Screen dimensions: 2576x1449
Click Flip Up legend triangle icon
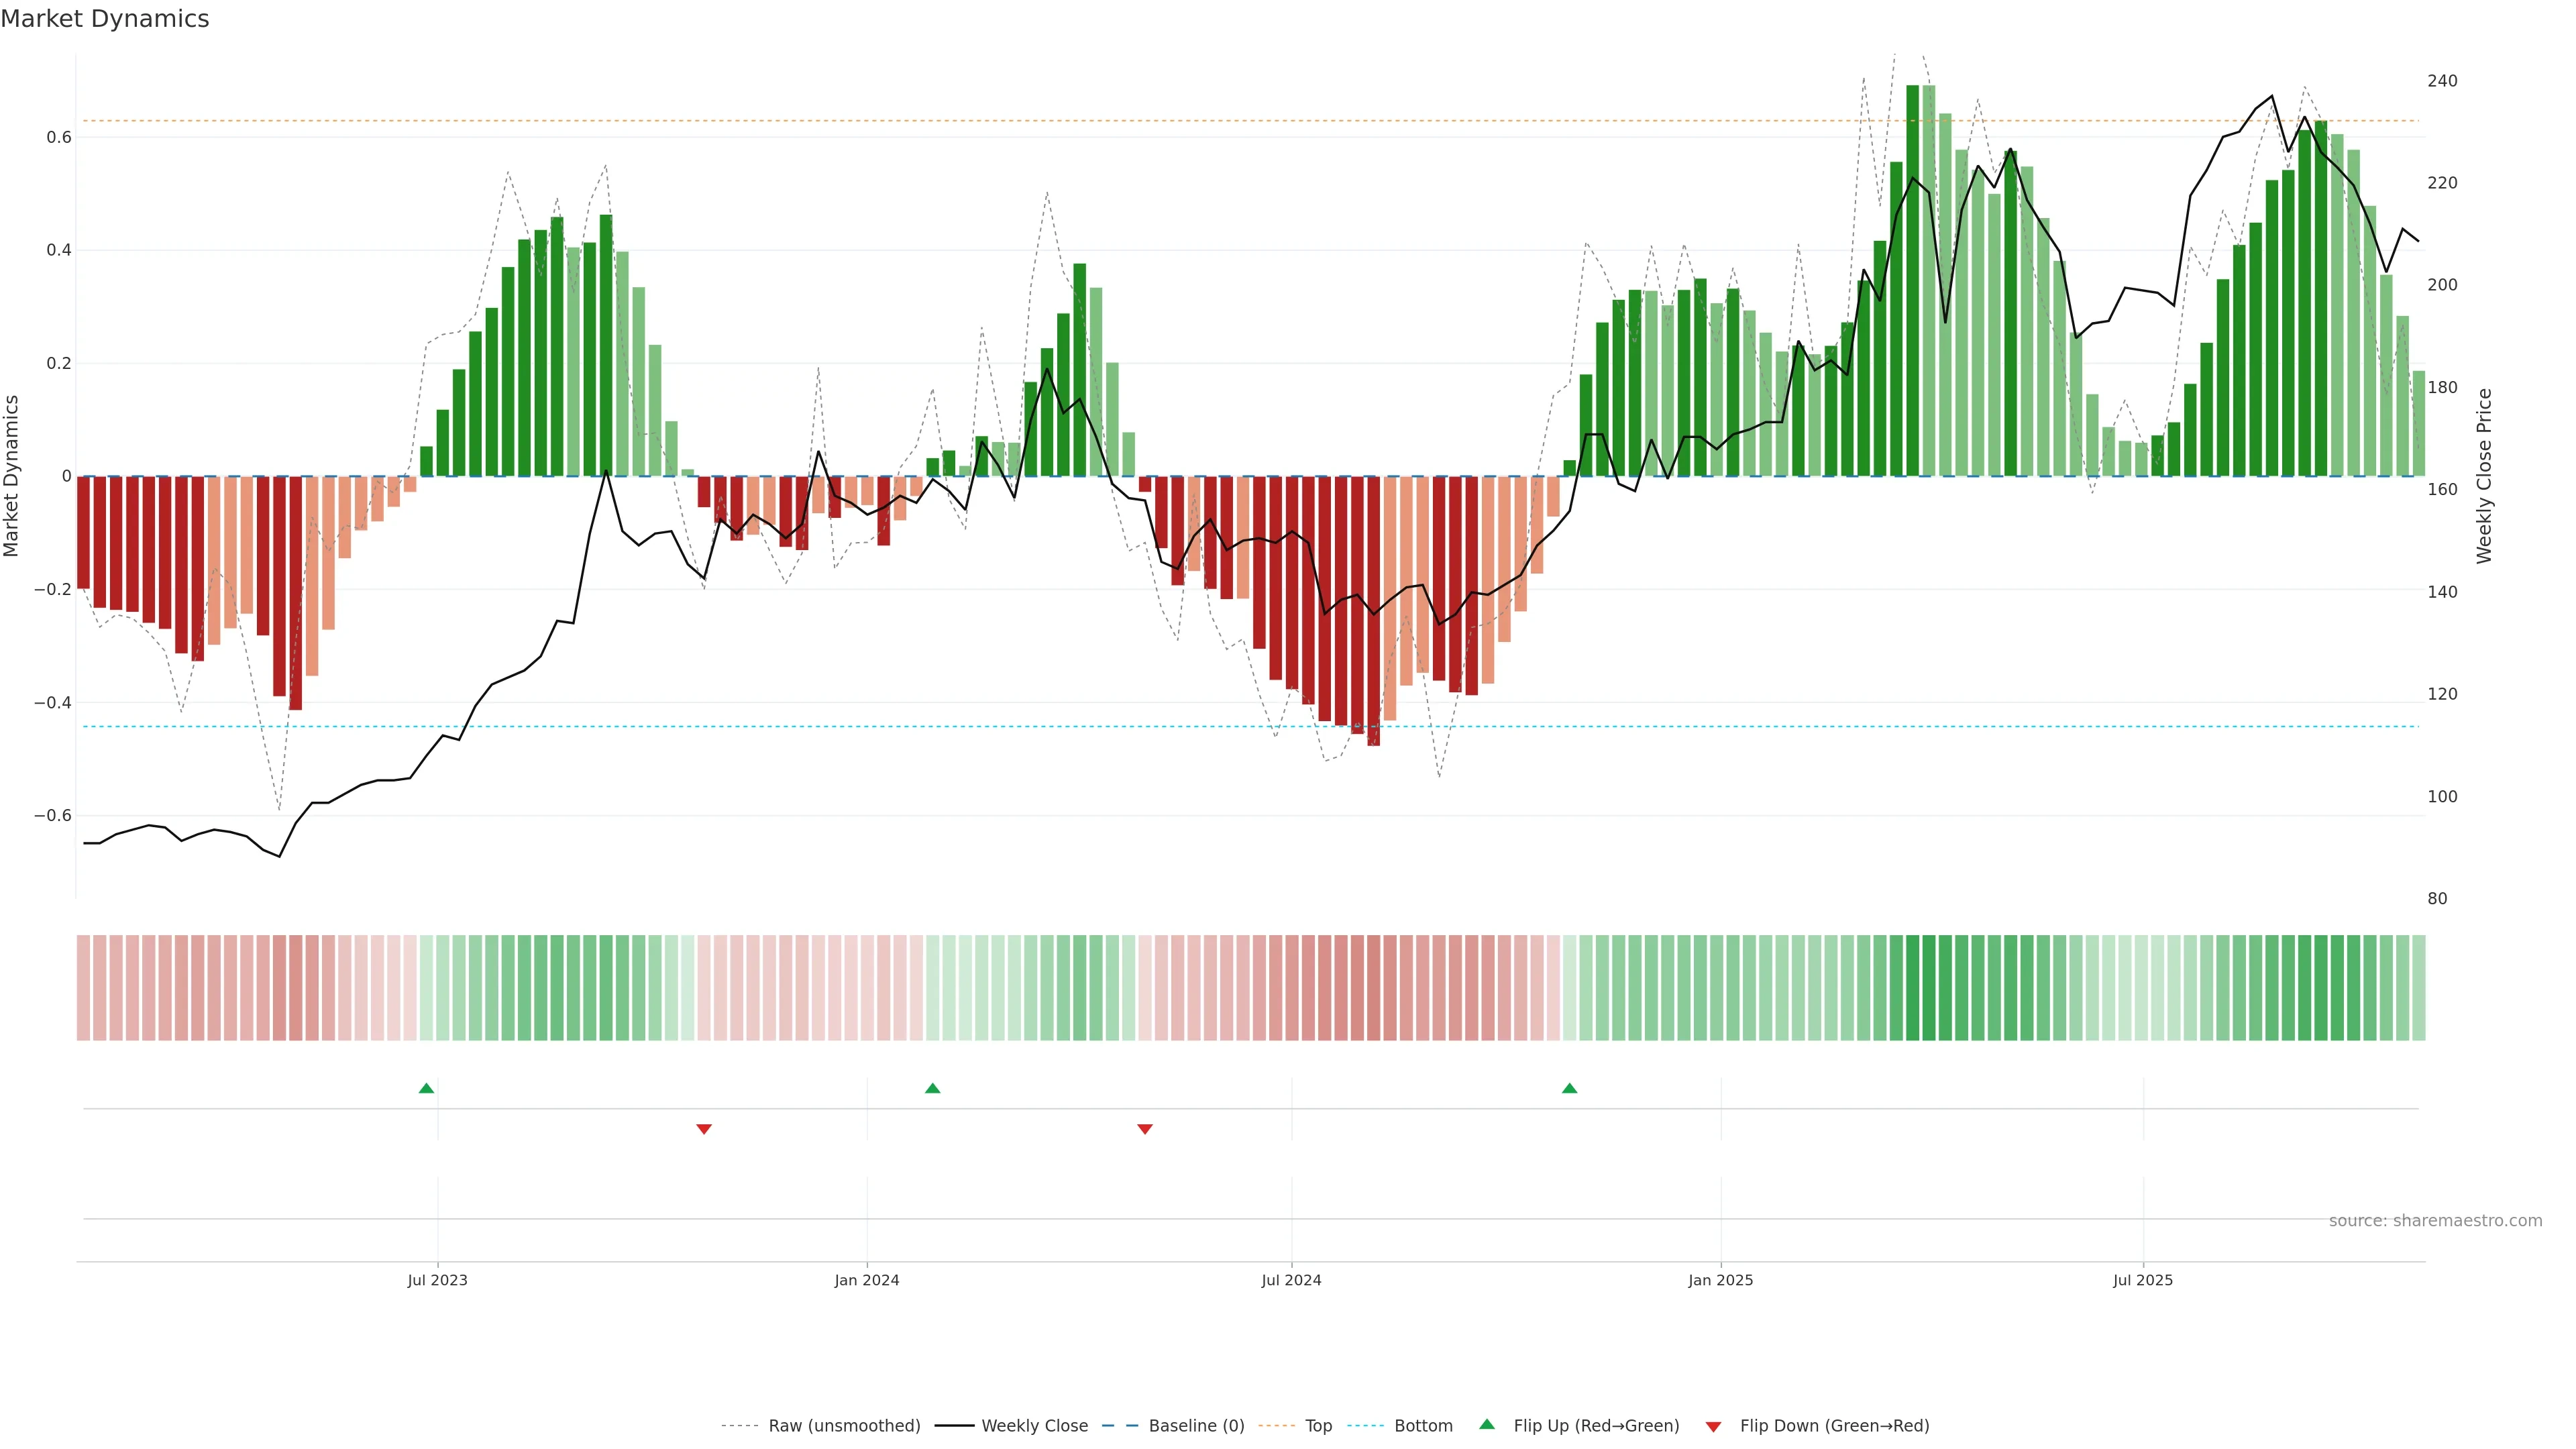click(x=1487, y=1424)
